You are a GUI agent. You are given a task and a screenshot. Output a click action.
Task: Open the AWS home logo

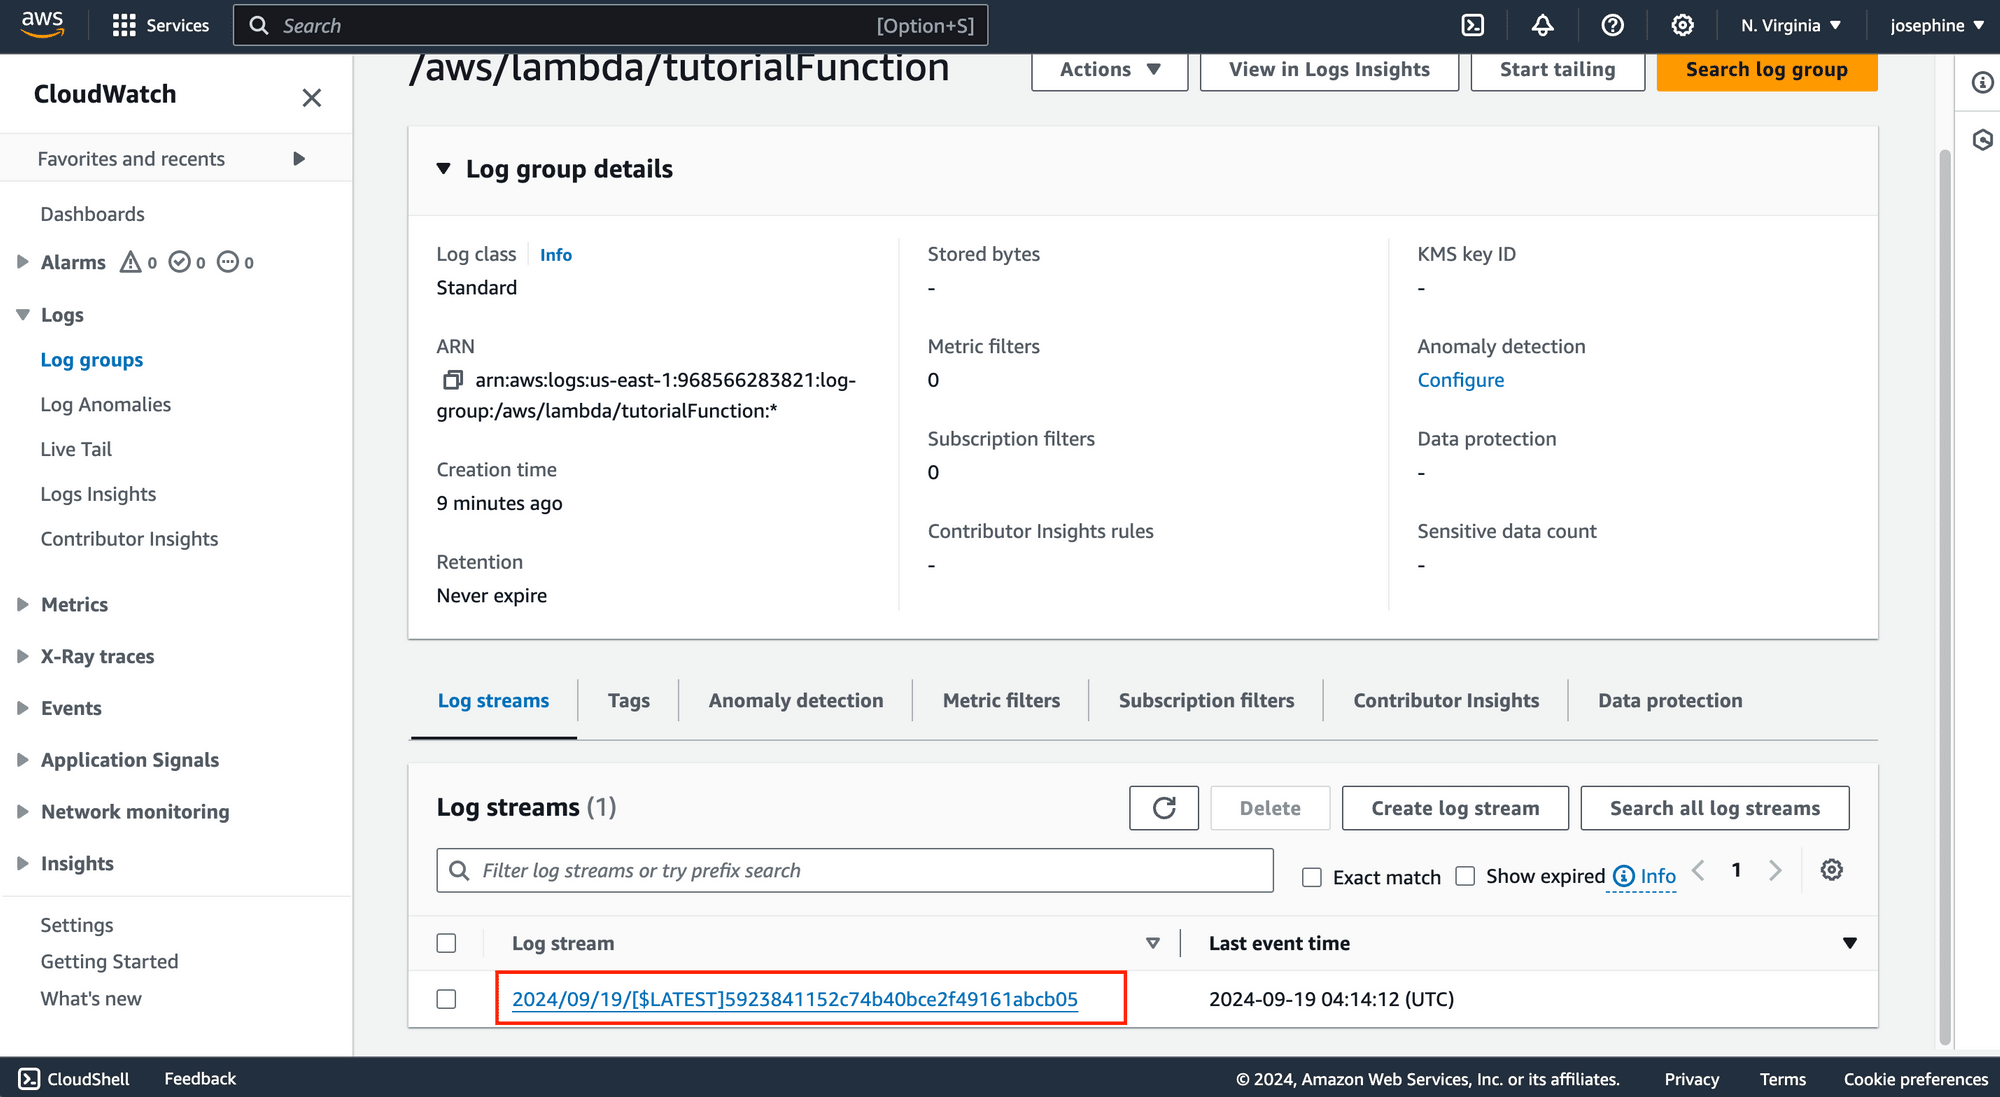(x=42, y=24)
